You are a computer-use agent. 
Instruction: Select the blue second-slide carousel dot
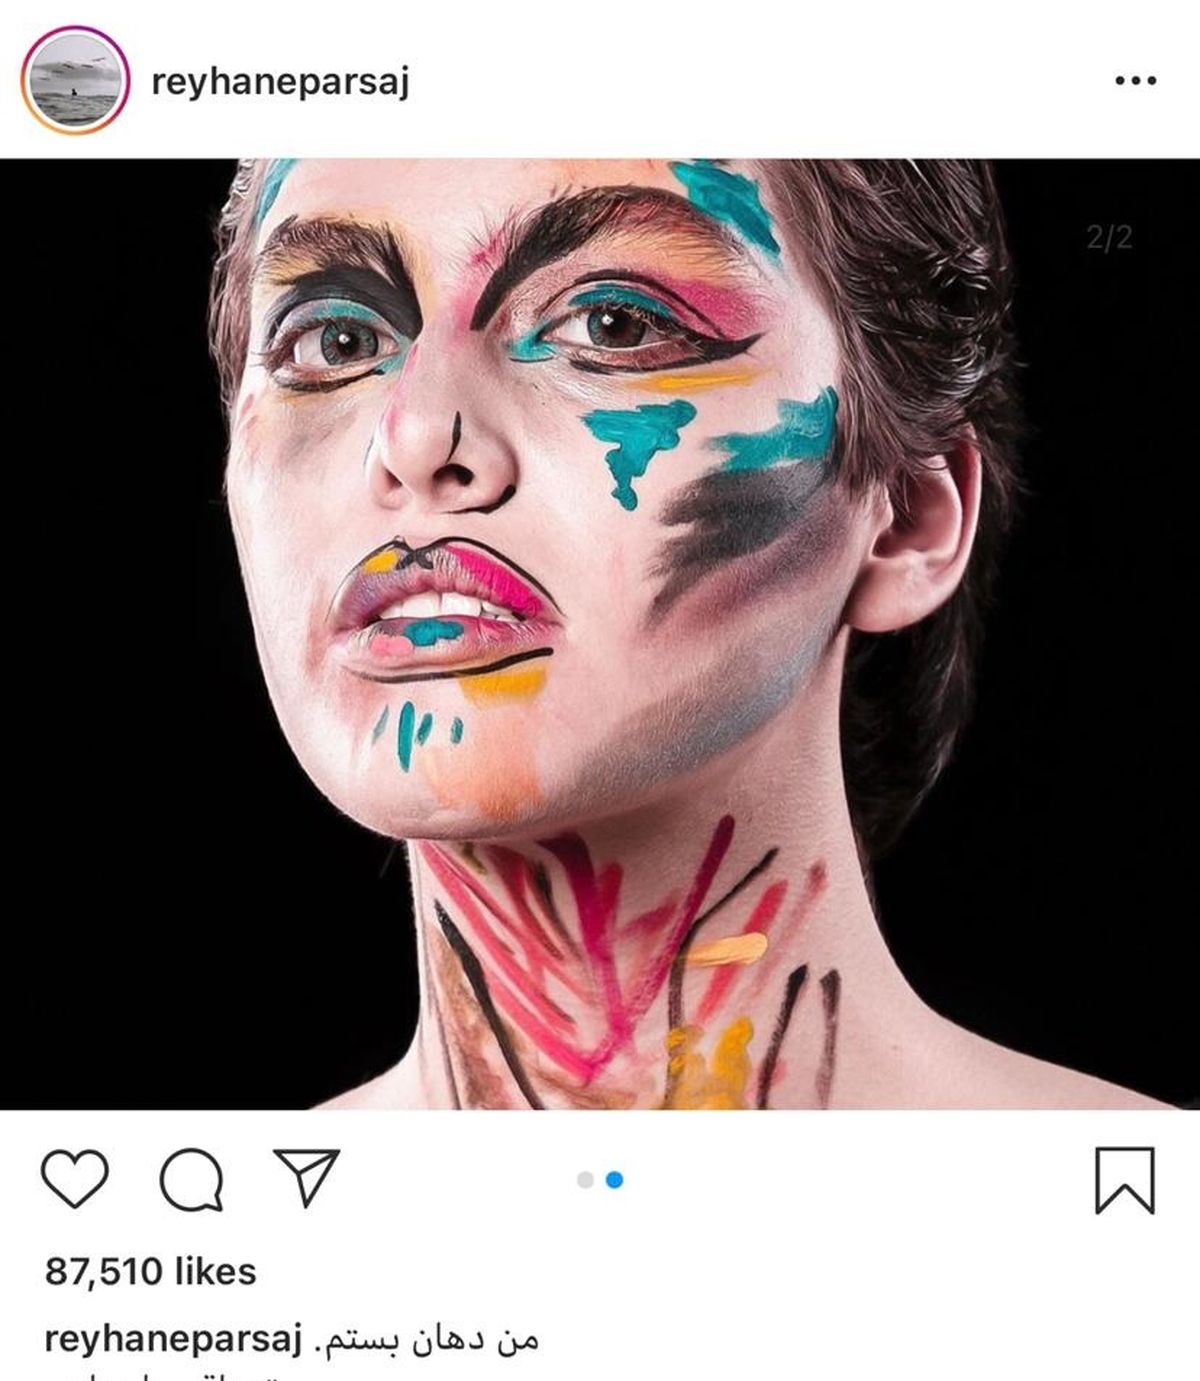[615, 1180]
